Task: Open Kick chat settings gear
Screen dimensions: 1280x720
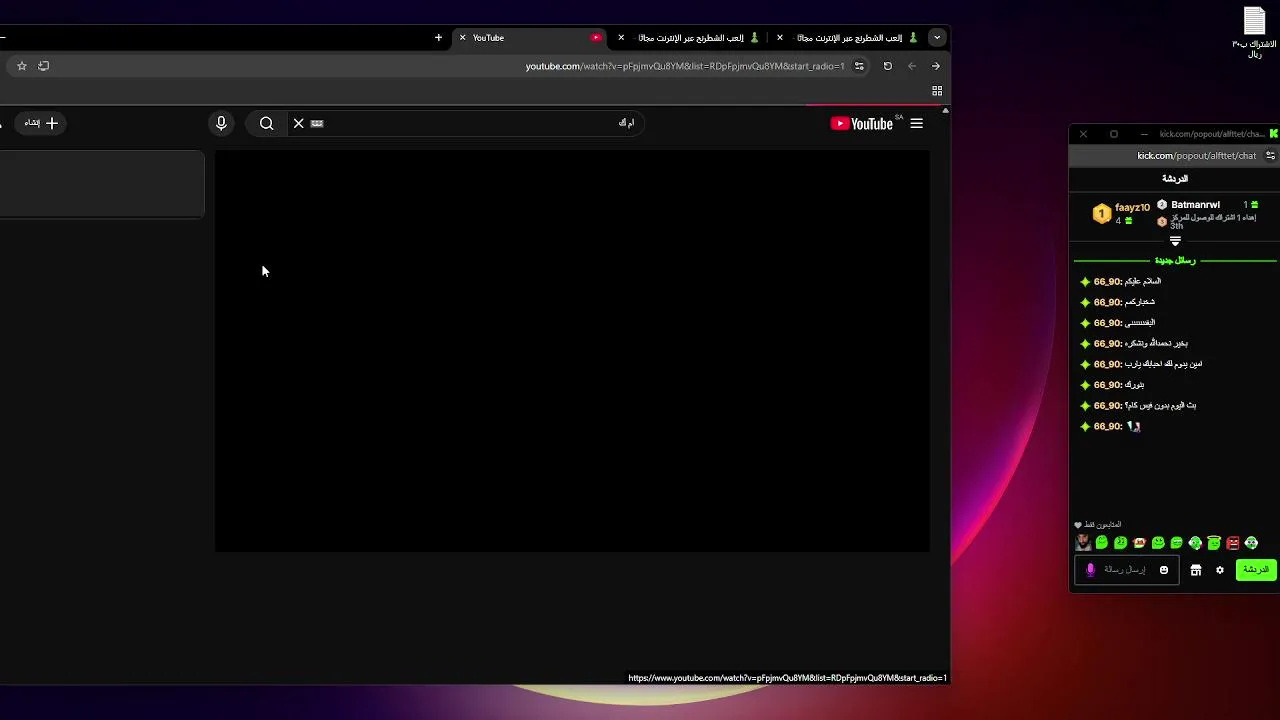Action: click(x=1219, y=570)
